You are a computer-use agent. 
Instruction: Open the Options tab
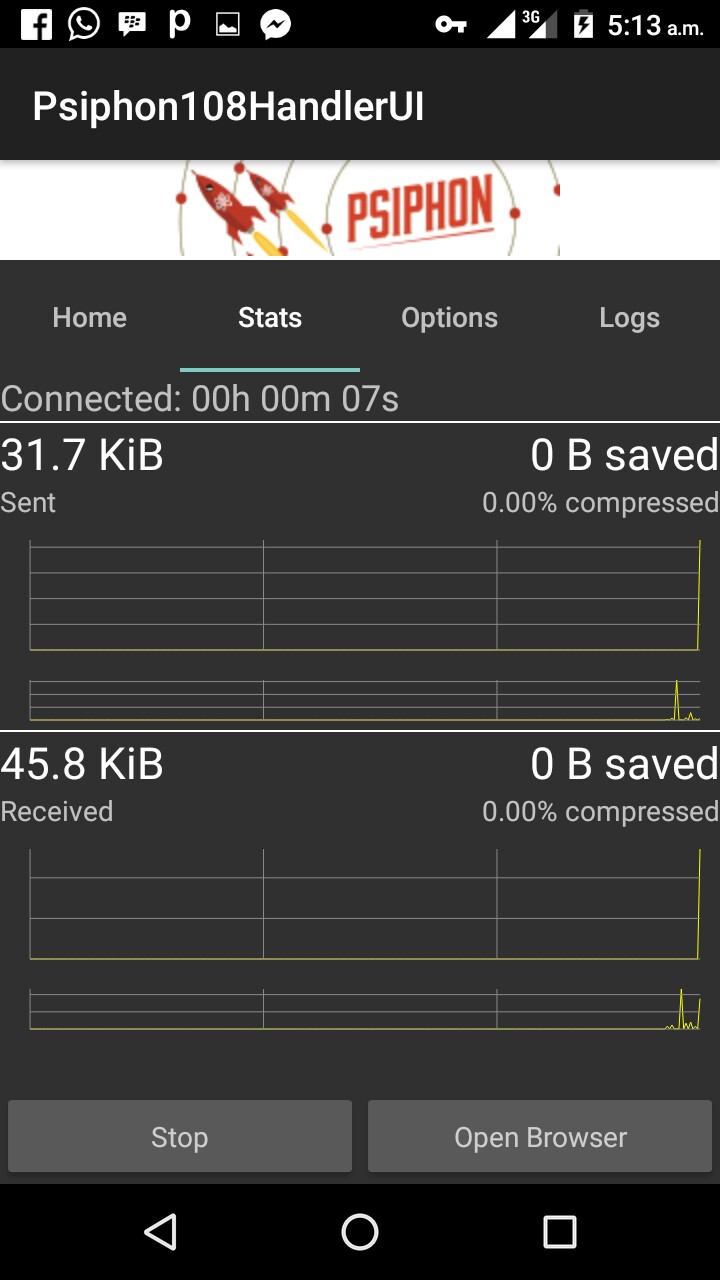(450, 318)
